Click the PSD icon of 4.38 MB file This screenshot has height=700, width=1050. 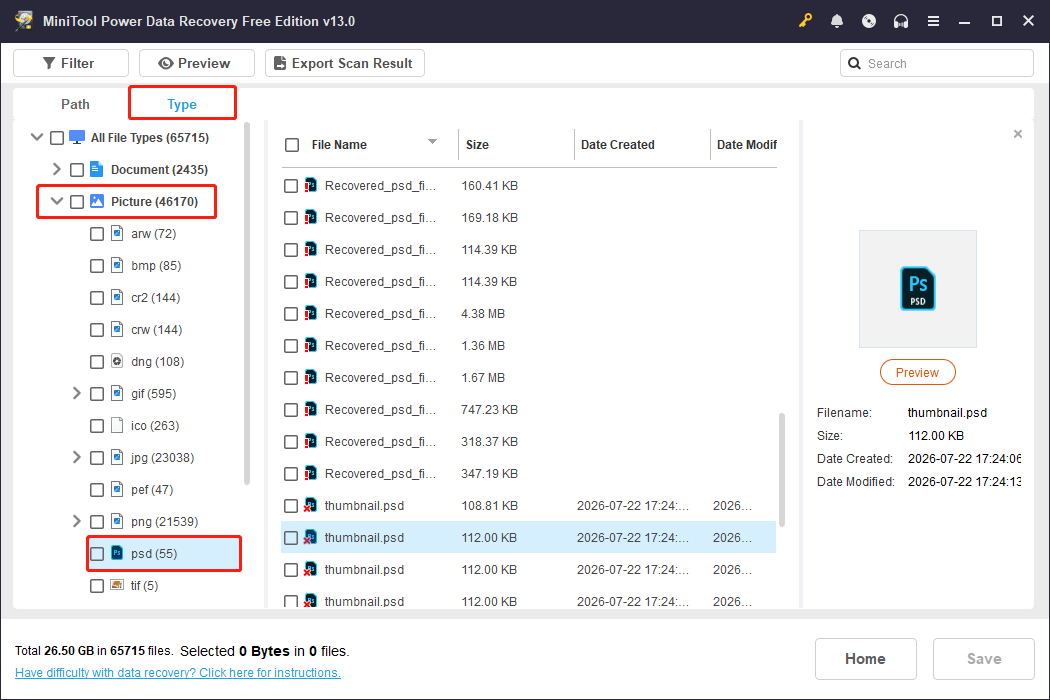[310, 313]
